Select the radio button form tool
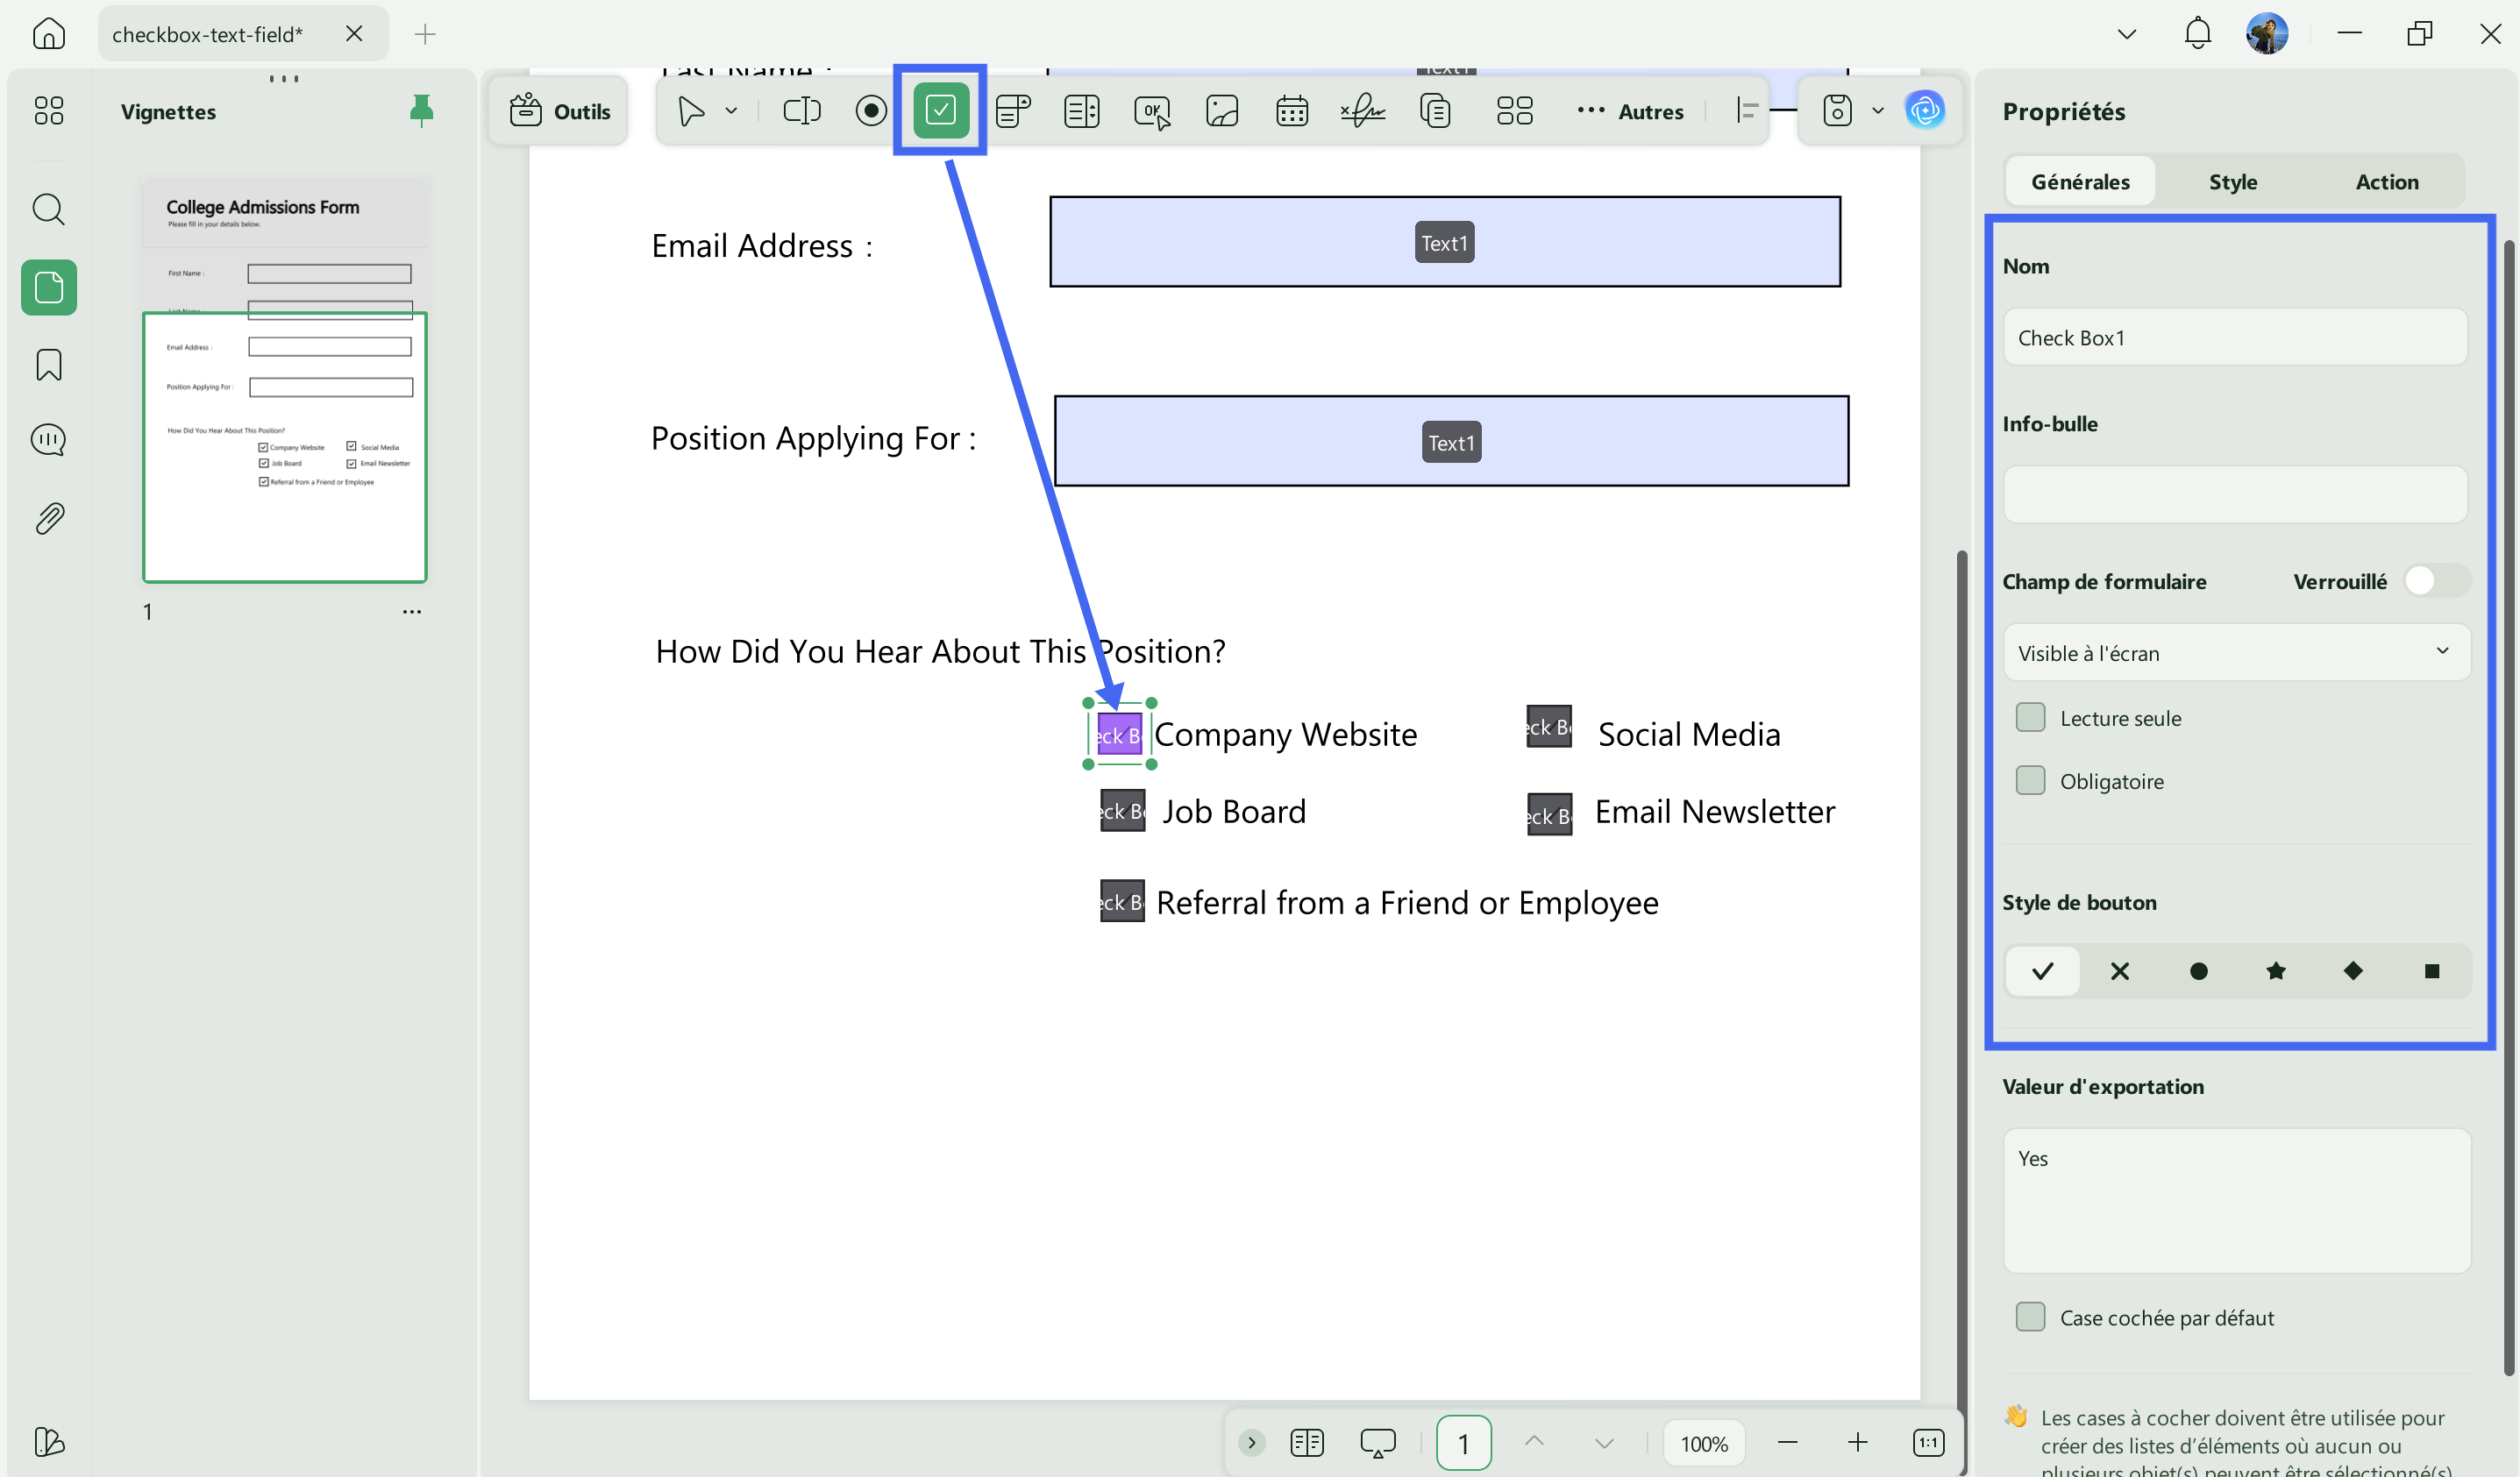 click(871, 110)
